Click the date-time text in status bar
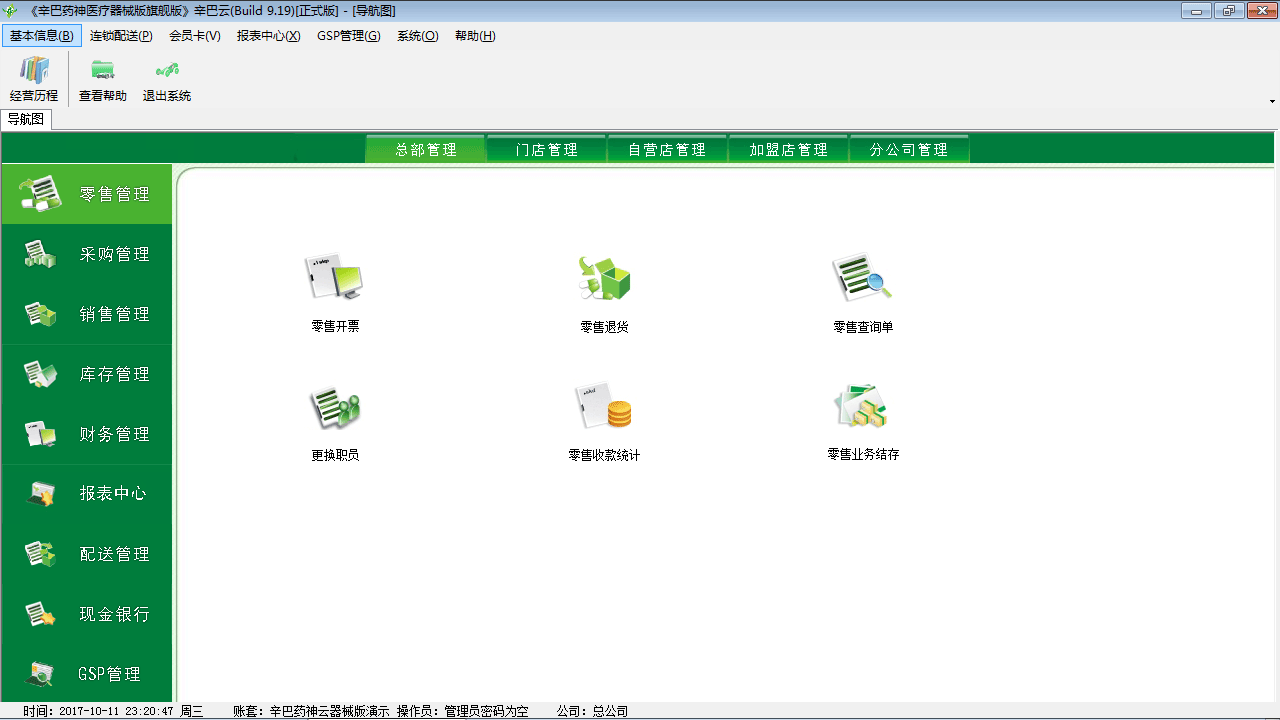The width and height of the screenshot is (1280, 720). coord(113,711)
